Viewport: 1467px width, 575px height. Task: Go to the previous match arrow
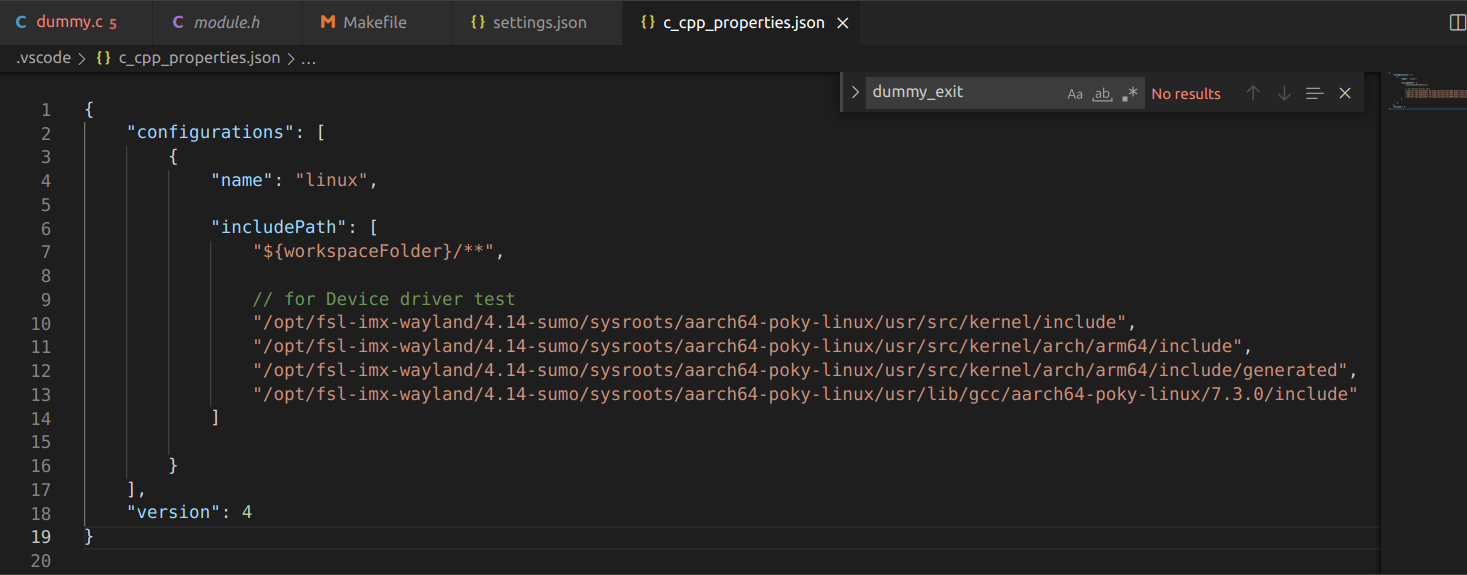(x=1253, y=93)
